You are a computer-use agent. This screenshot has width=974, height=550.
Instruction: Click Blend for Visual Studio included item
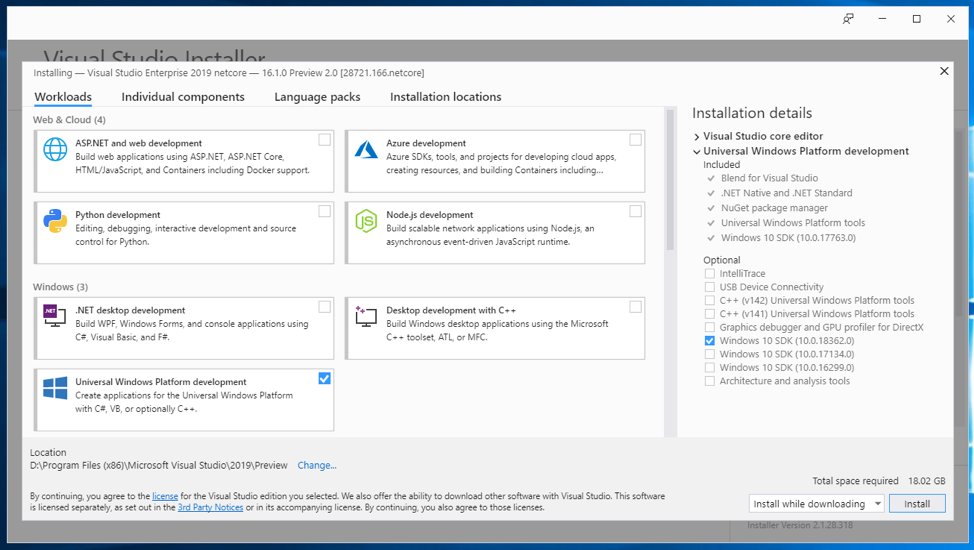pyautogui.click(x=769, y=178)
